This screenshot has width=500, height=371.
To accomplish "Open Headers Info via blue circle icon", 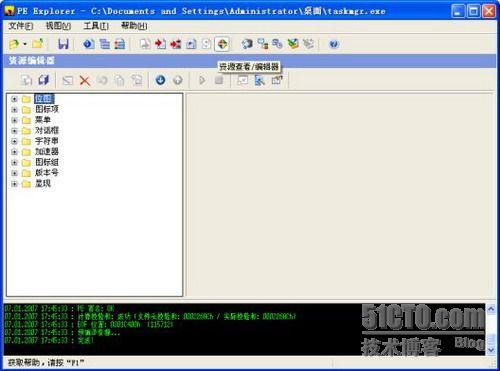I will click(x=88, y=44).
